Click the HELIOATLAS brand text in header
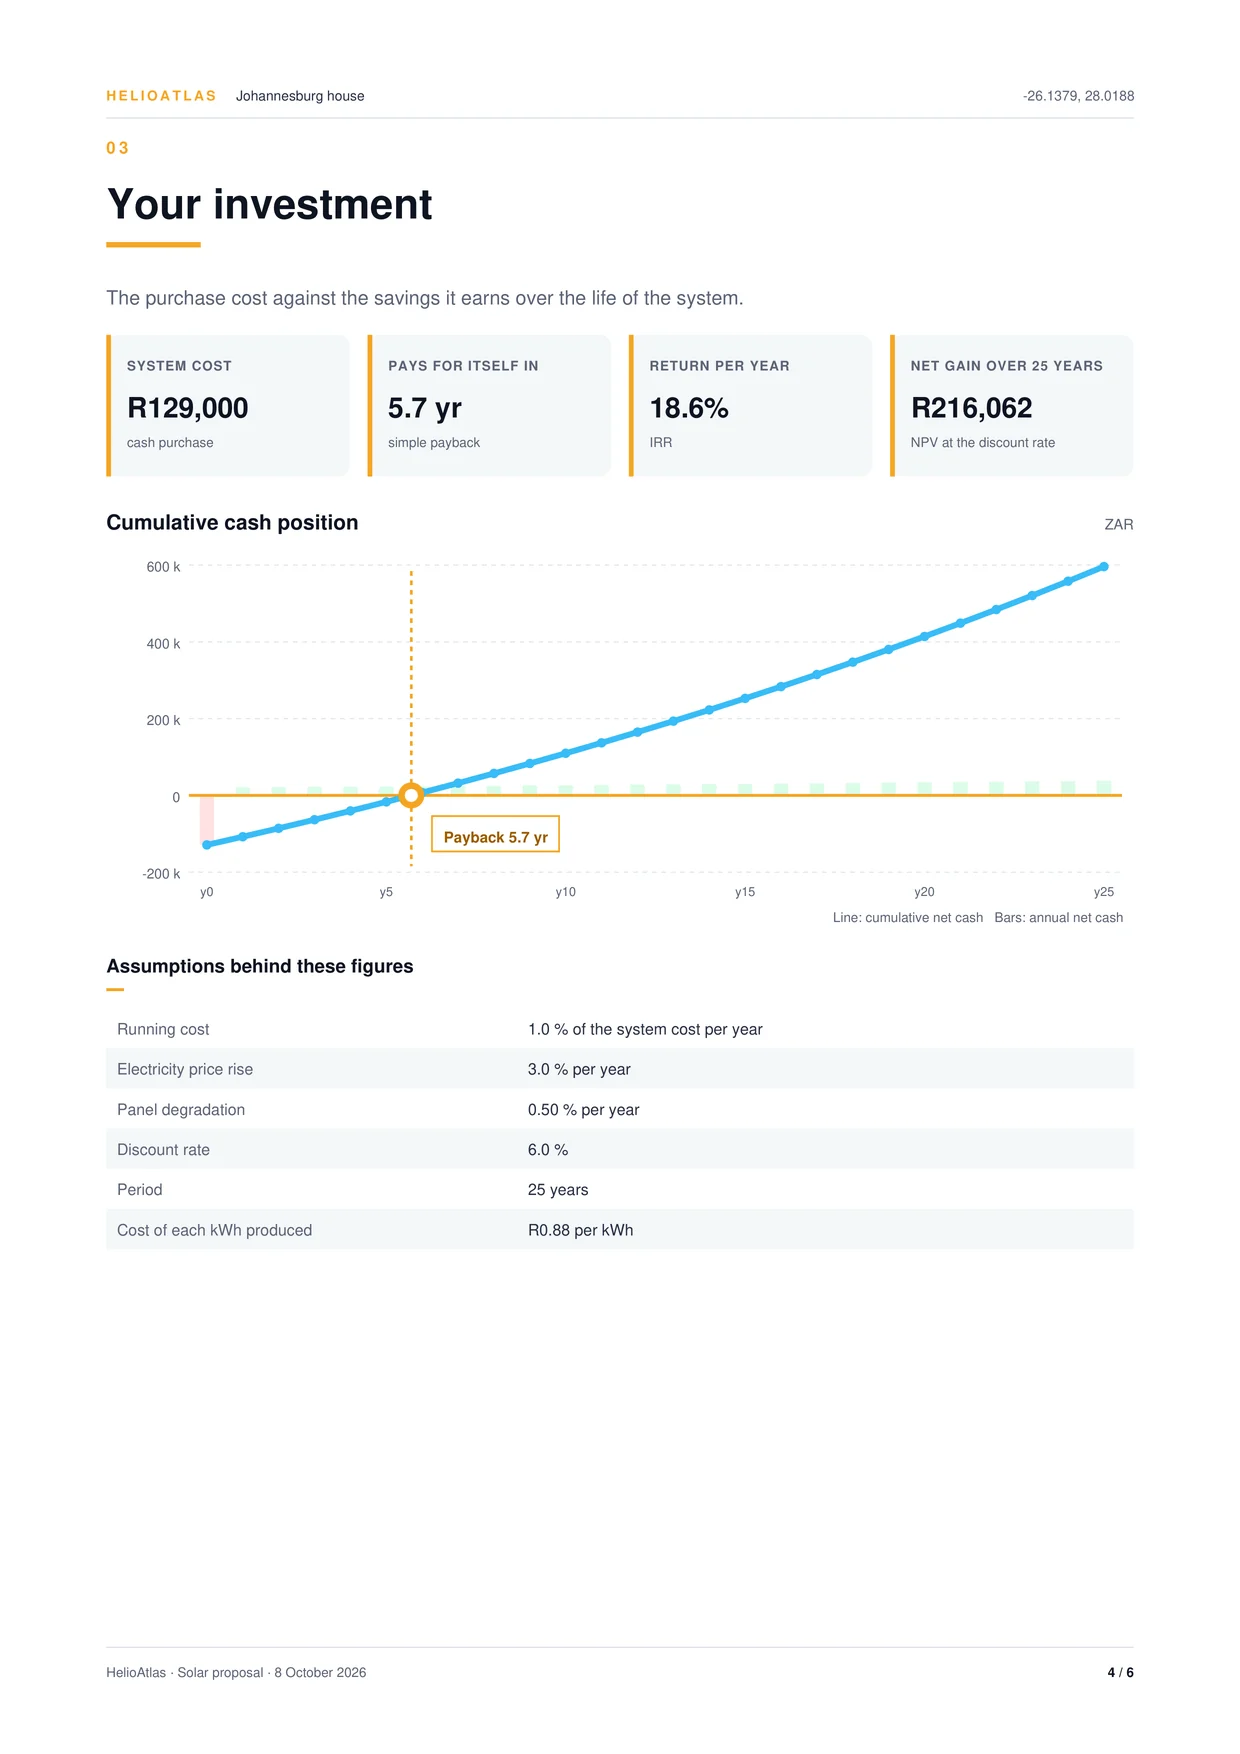Viewport: 1240px width, 1754px height. click(161, 96)
